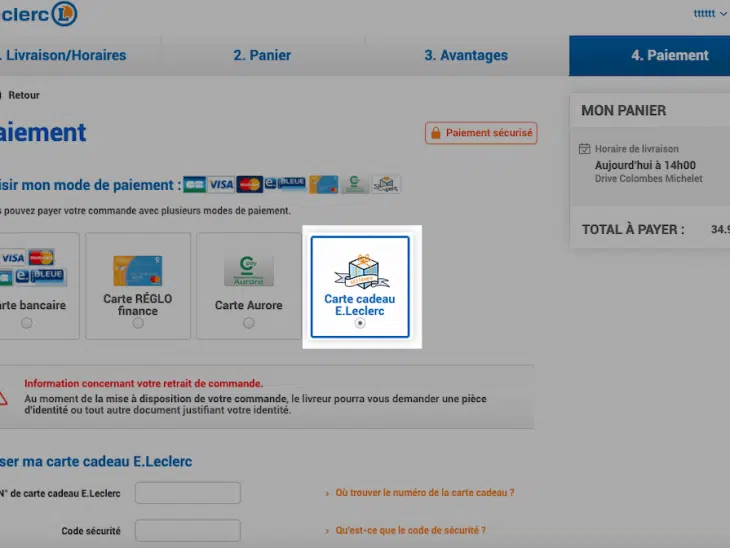This screenshot has width=730, height=548.
Task: Click the calendar icon beside Horaire de livraison
Action: tap(584, 149)
